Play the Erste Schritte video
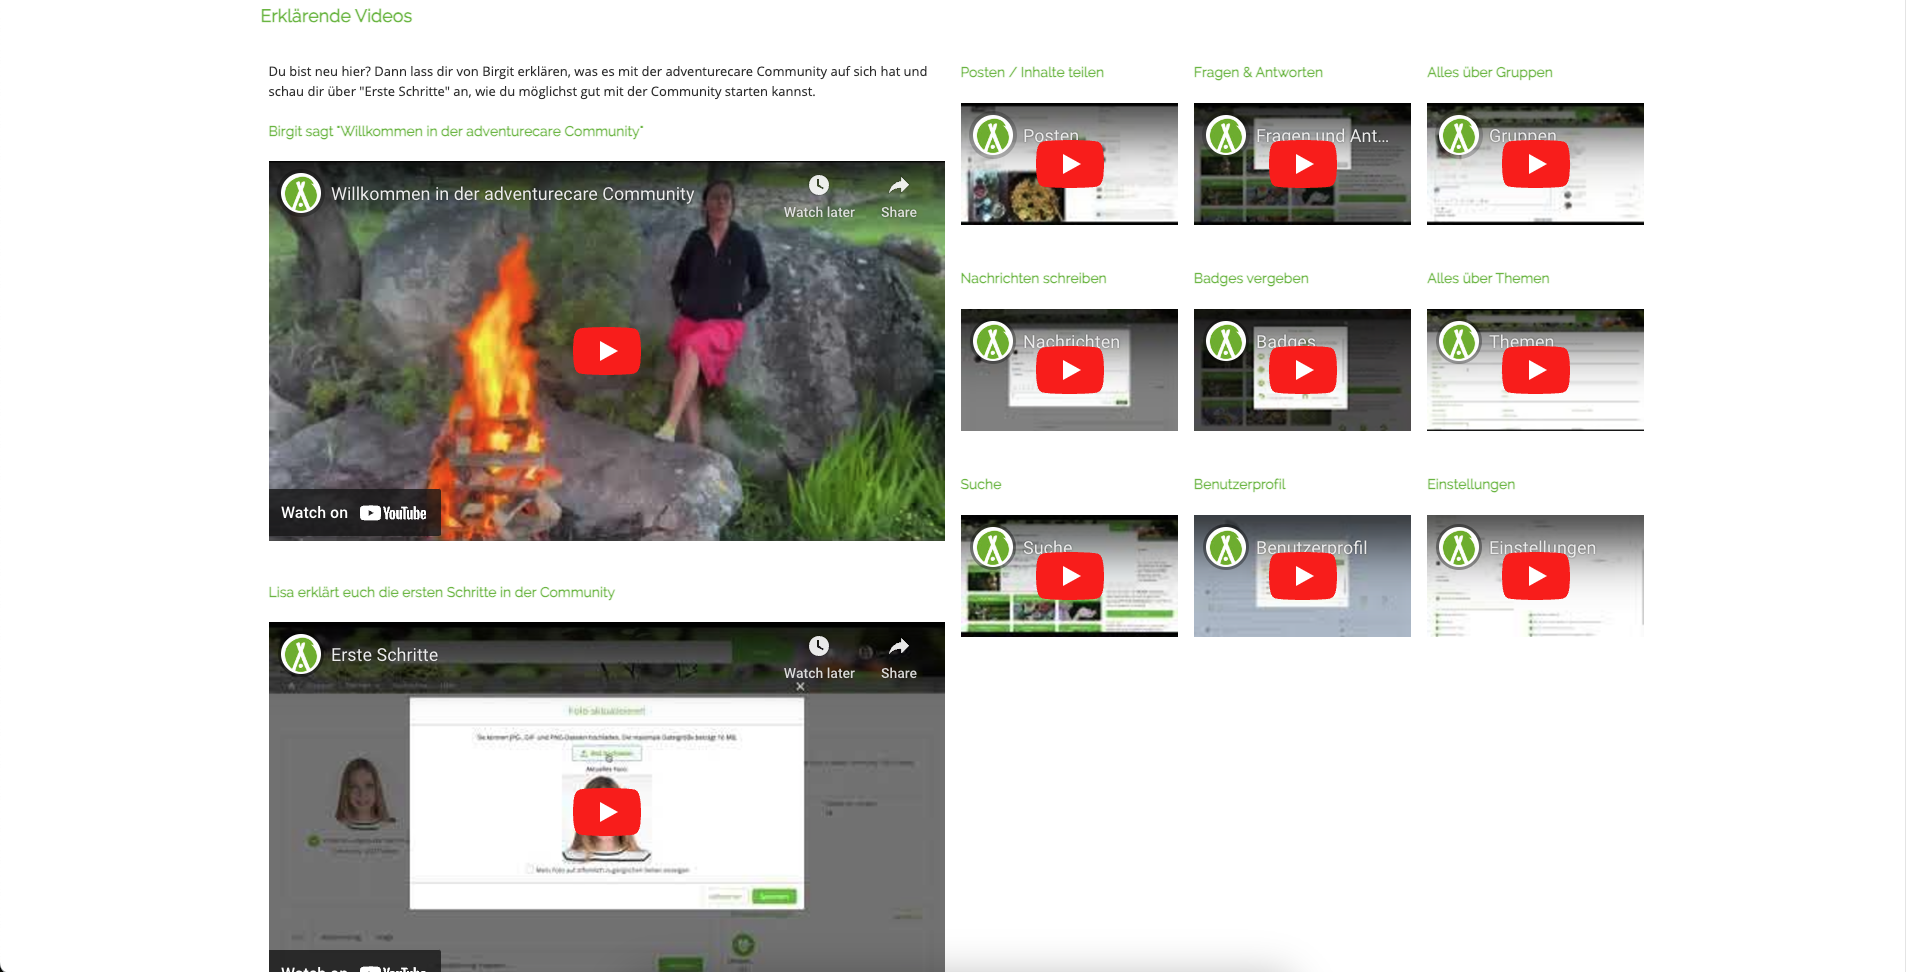 (606, 812)
